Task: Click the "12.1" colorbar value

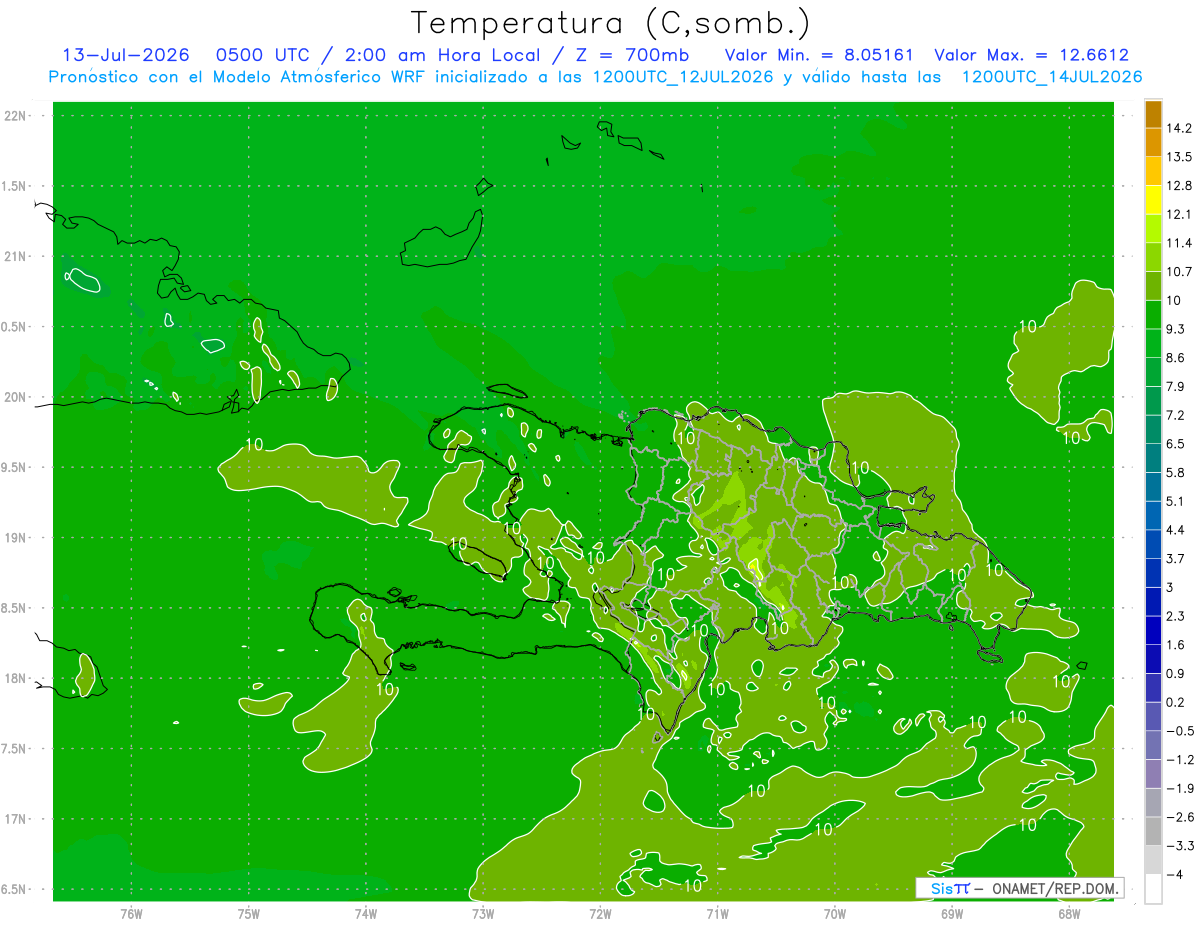Action: (1178, 214)
